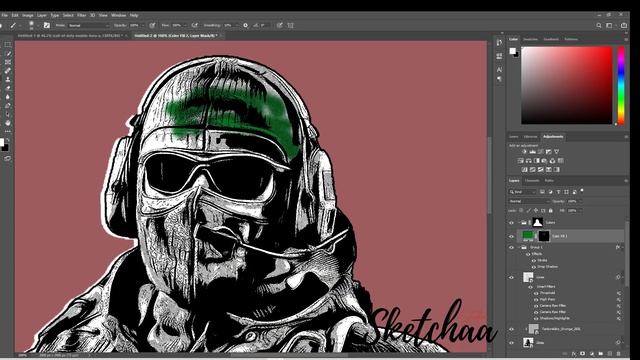Screen dimensions: 640x360
Task: Toggle visibility of the High Pass filter
Action: (x=536, y=299)
